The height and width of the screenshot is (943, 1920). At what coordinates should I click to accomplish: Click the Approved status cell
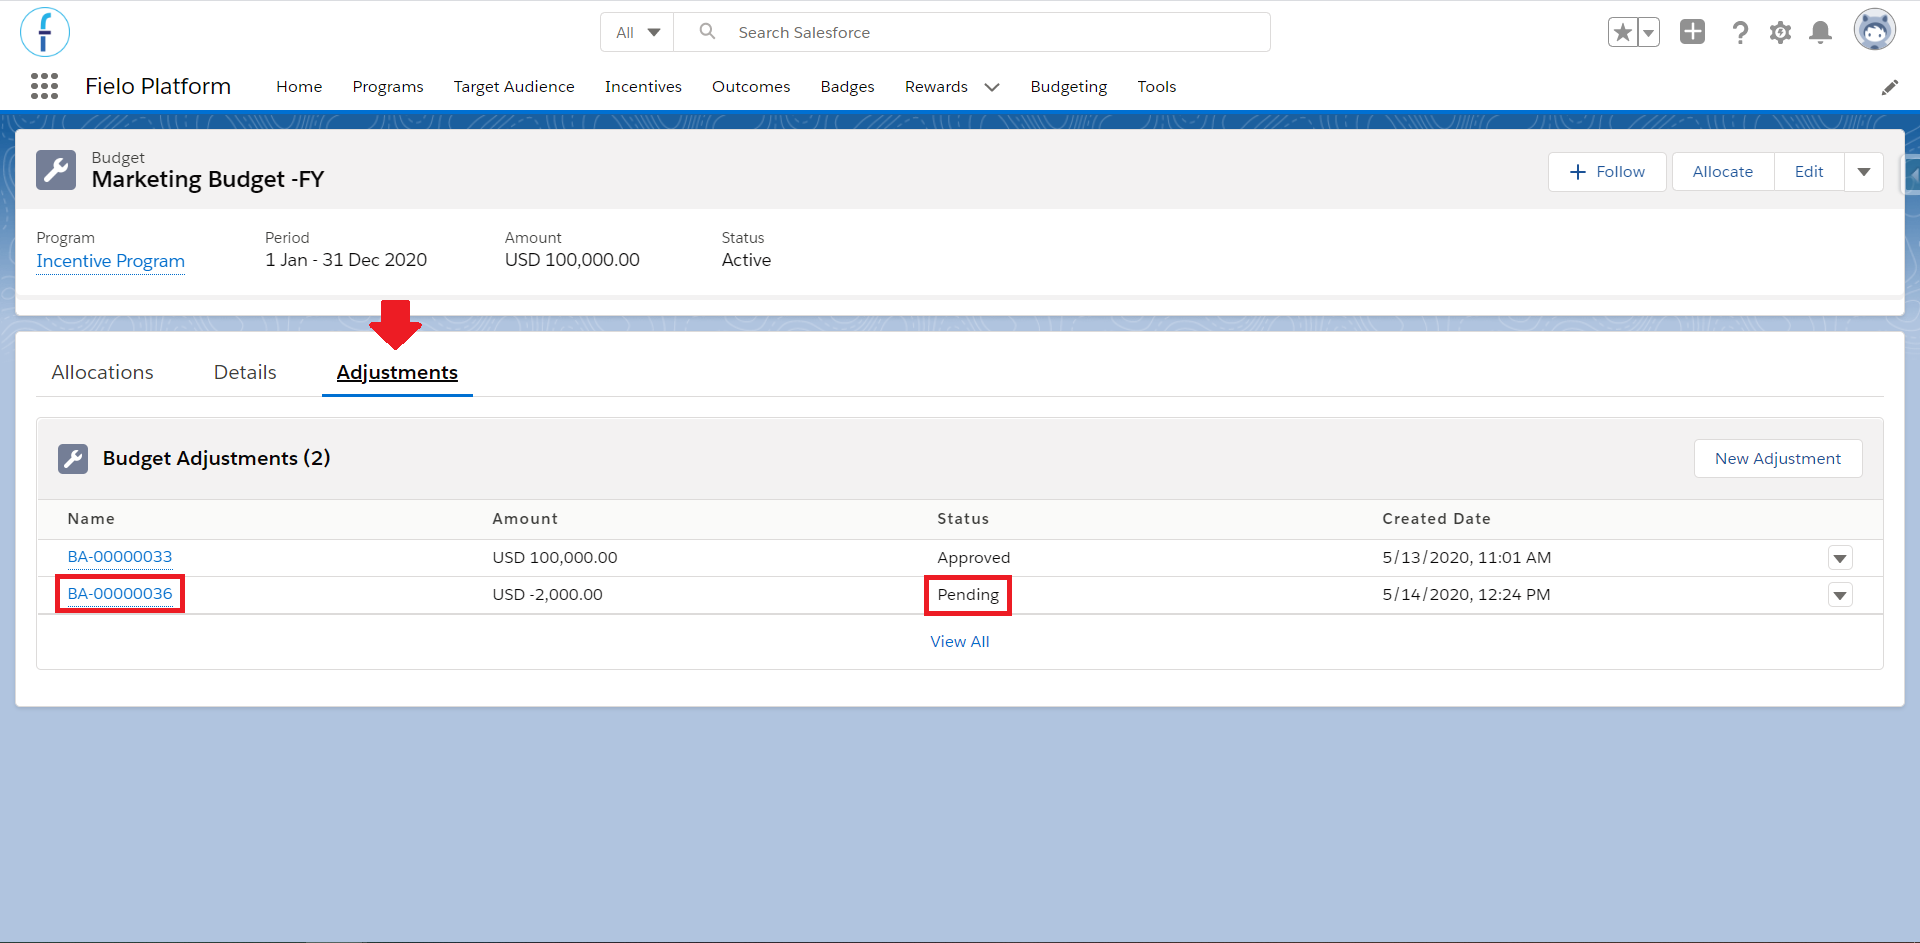pyautogui.click(x=974, y=558)
